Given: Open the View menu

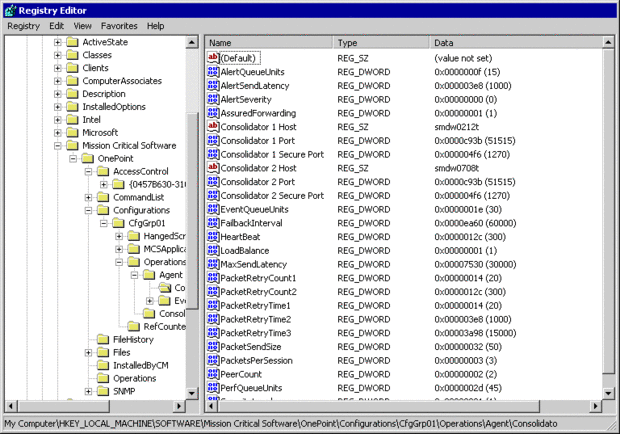Looking at the screenshot, I should [x=82, y=26].
